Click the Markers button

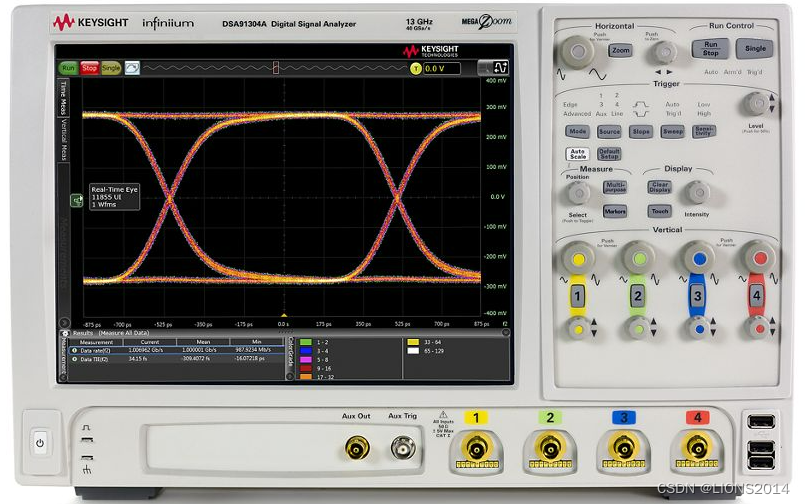pyautogui.click(x=615, y=211)
